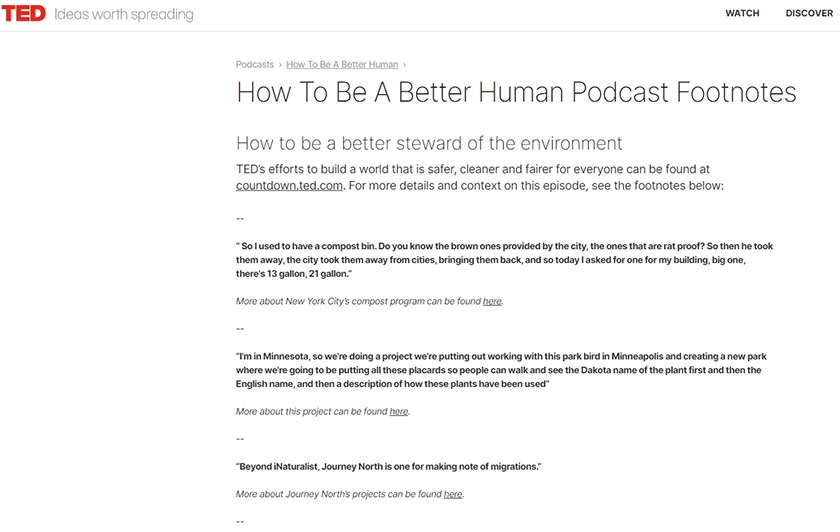Click 'Ideas worth spreading' tagline
This screenshot has width=840, height=532.
[x=124, y=14]
